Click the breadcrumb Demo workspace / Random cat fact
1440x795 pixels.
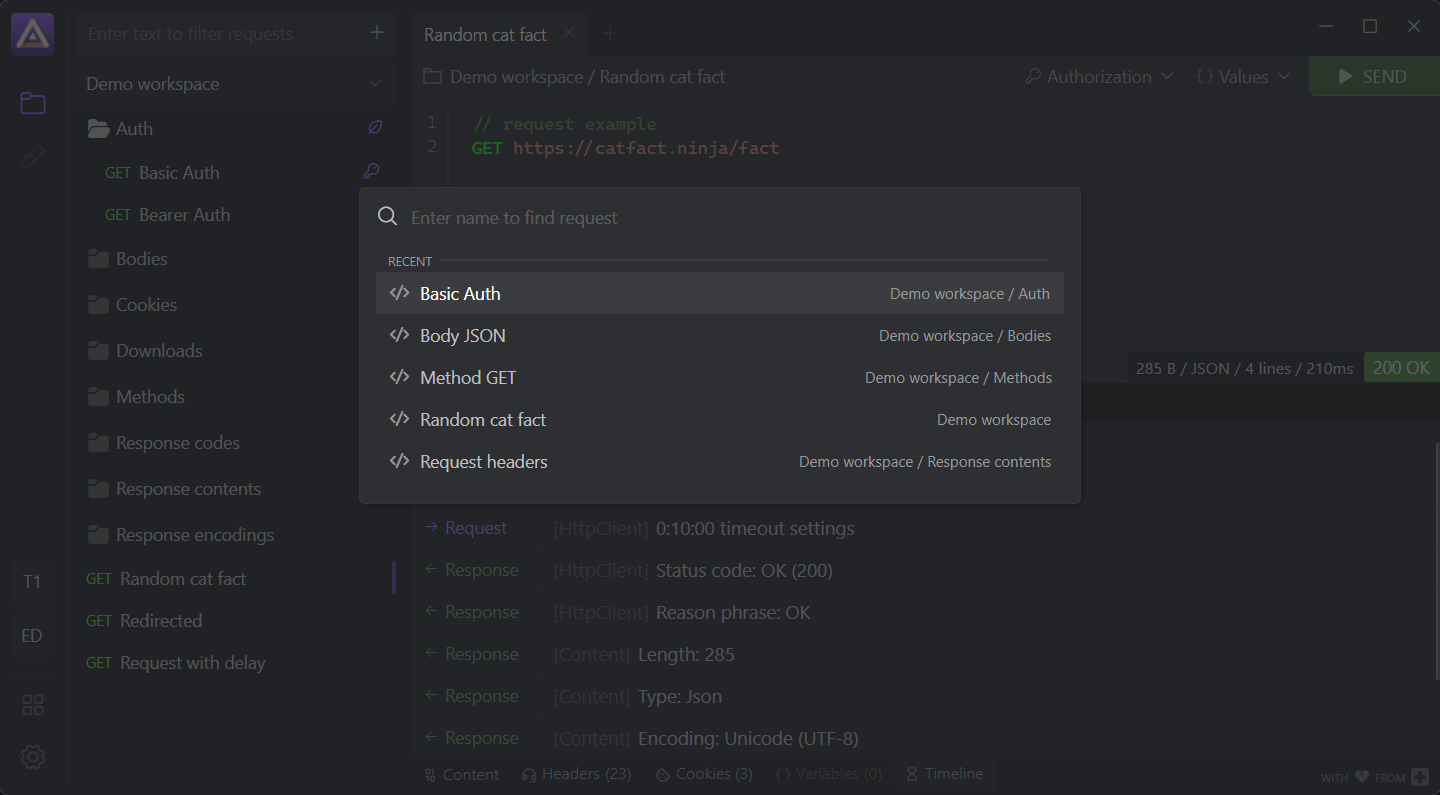coord(588,76)
